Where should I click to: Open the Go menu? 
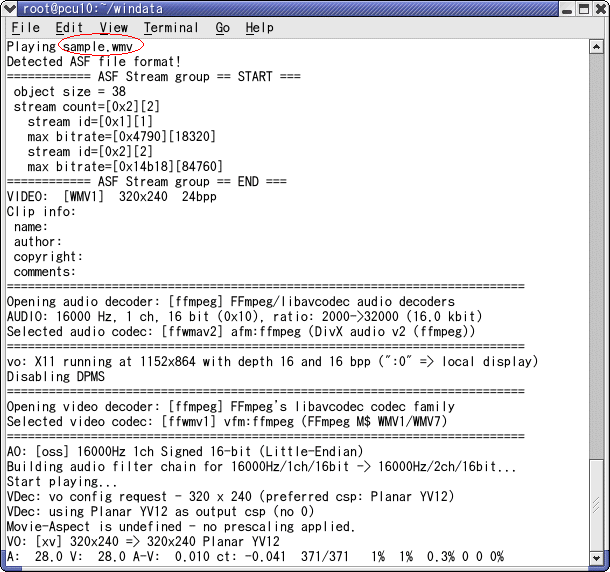(x=223, y=28)
